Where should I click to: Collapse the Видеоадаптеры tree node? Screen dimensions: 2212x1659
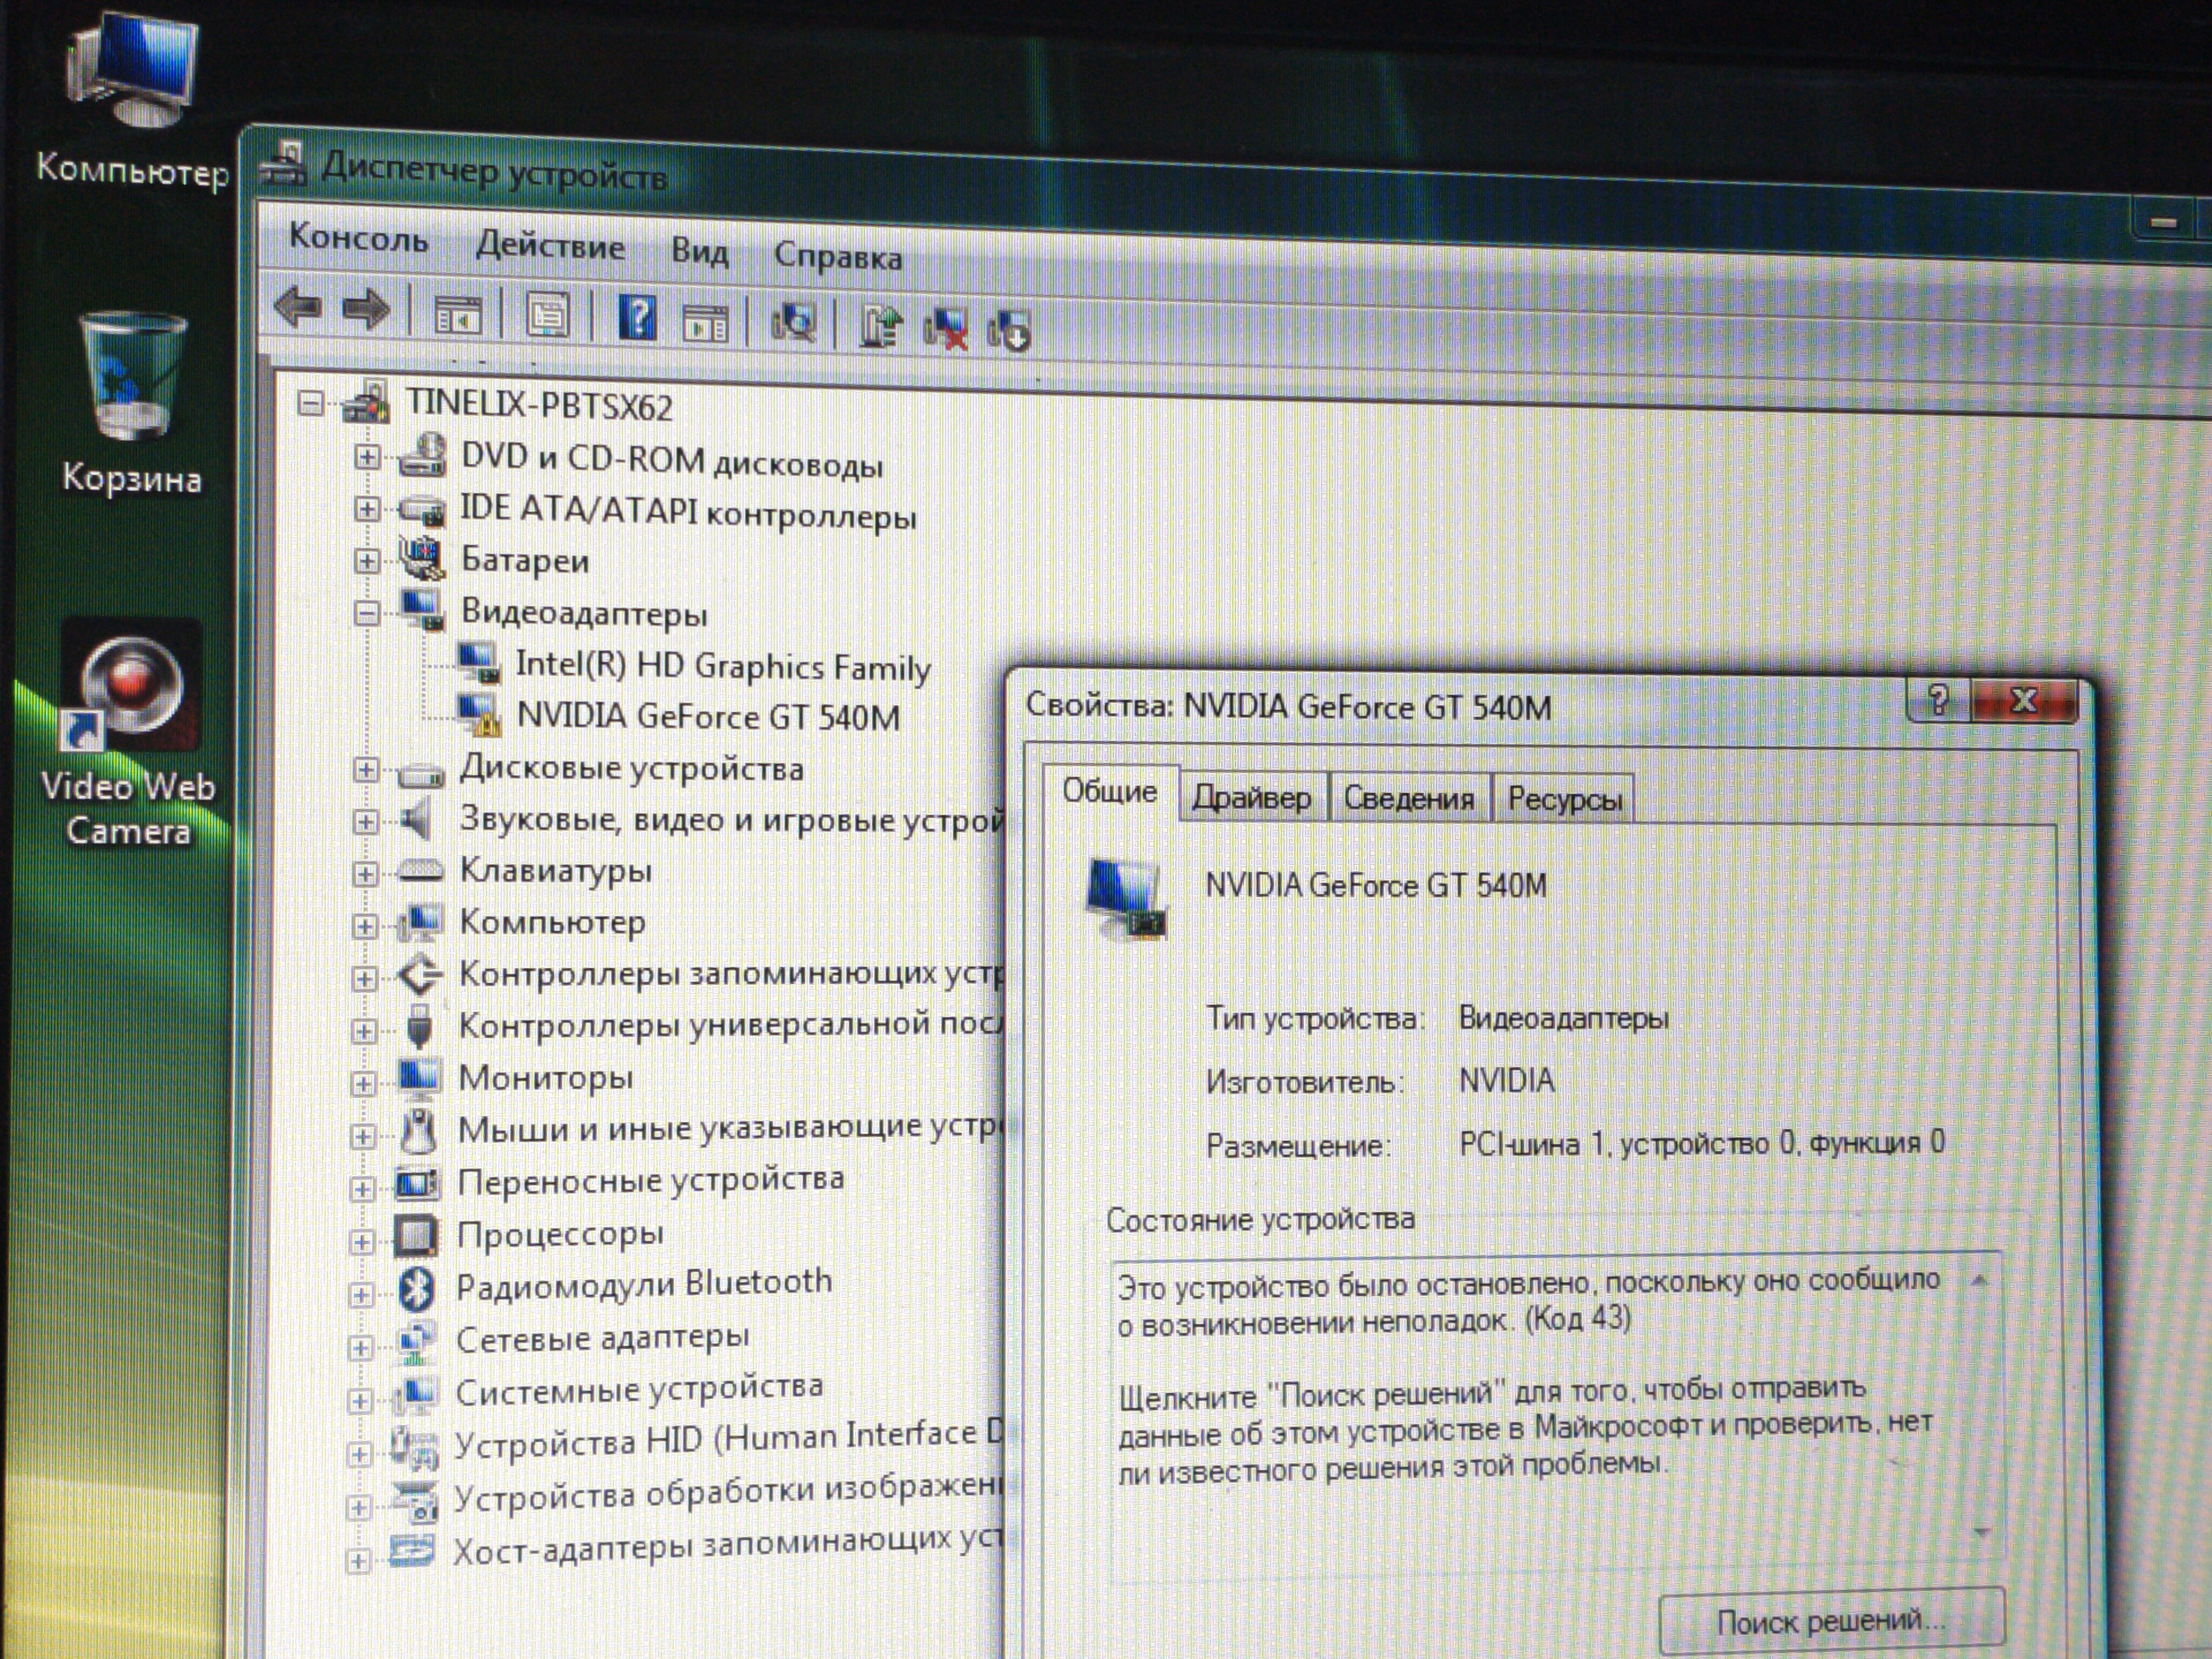(367, 613)
